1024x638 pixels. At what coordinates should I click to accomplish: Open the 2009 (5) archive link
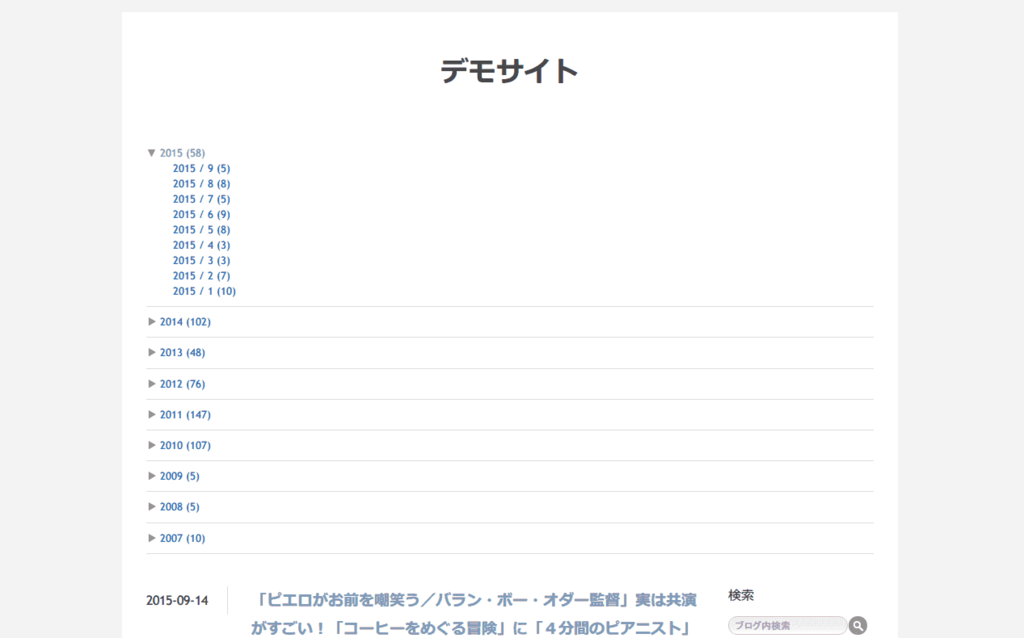(179, 476)
